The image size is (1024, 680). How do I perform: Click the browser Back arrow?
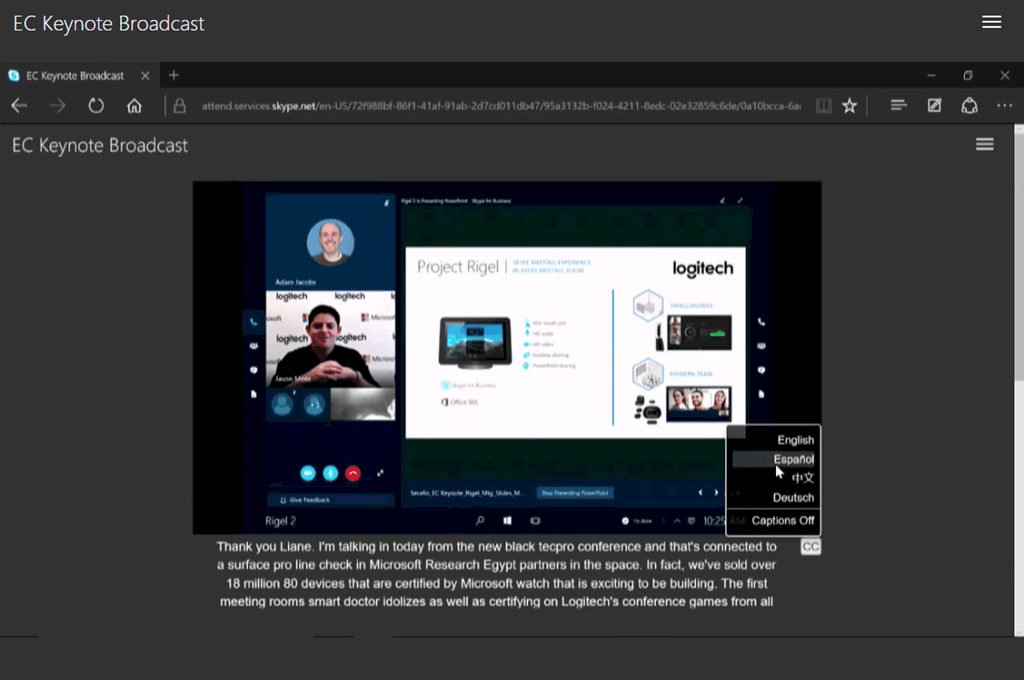click(x=19, y=106)
